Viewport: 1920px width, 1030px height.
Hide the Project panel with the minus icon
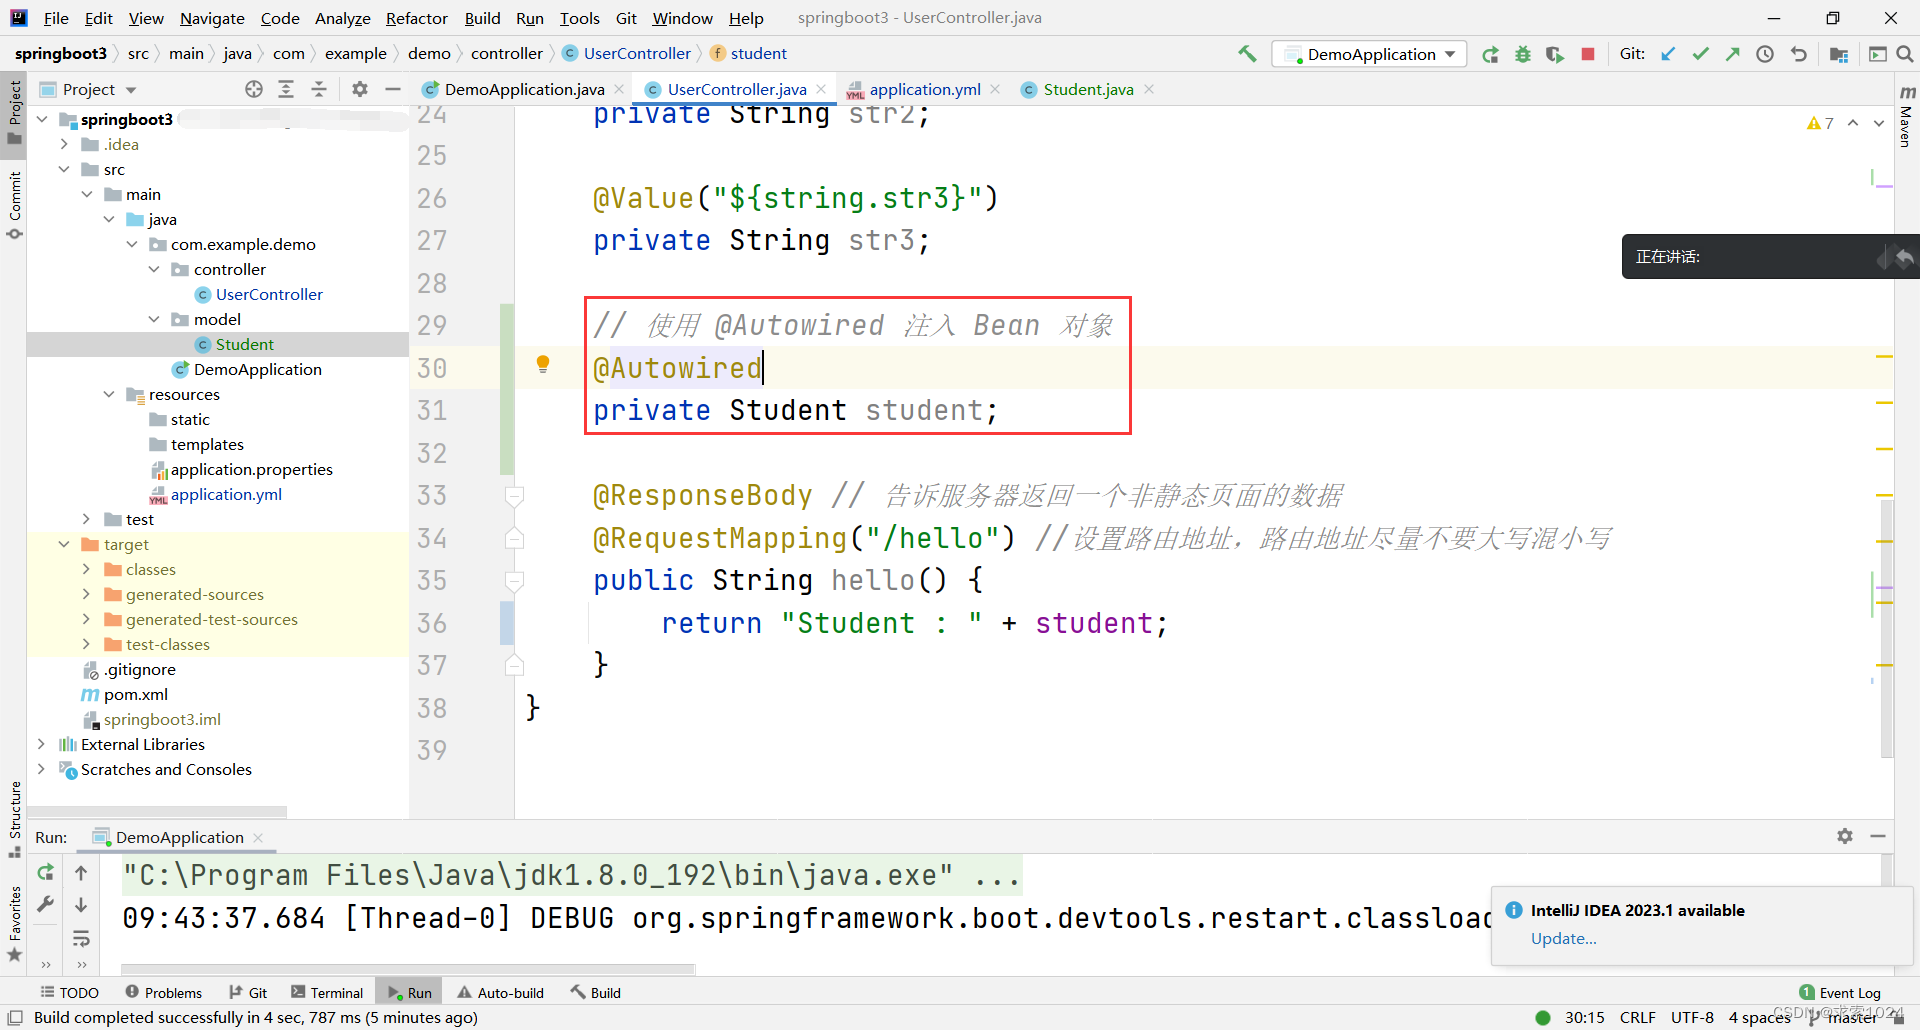pyautogui.click(x=393, y=89)
